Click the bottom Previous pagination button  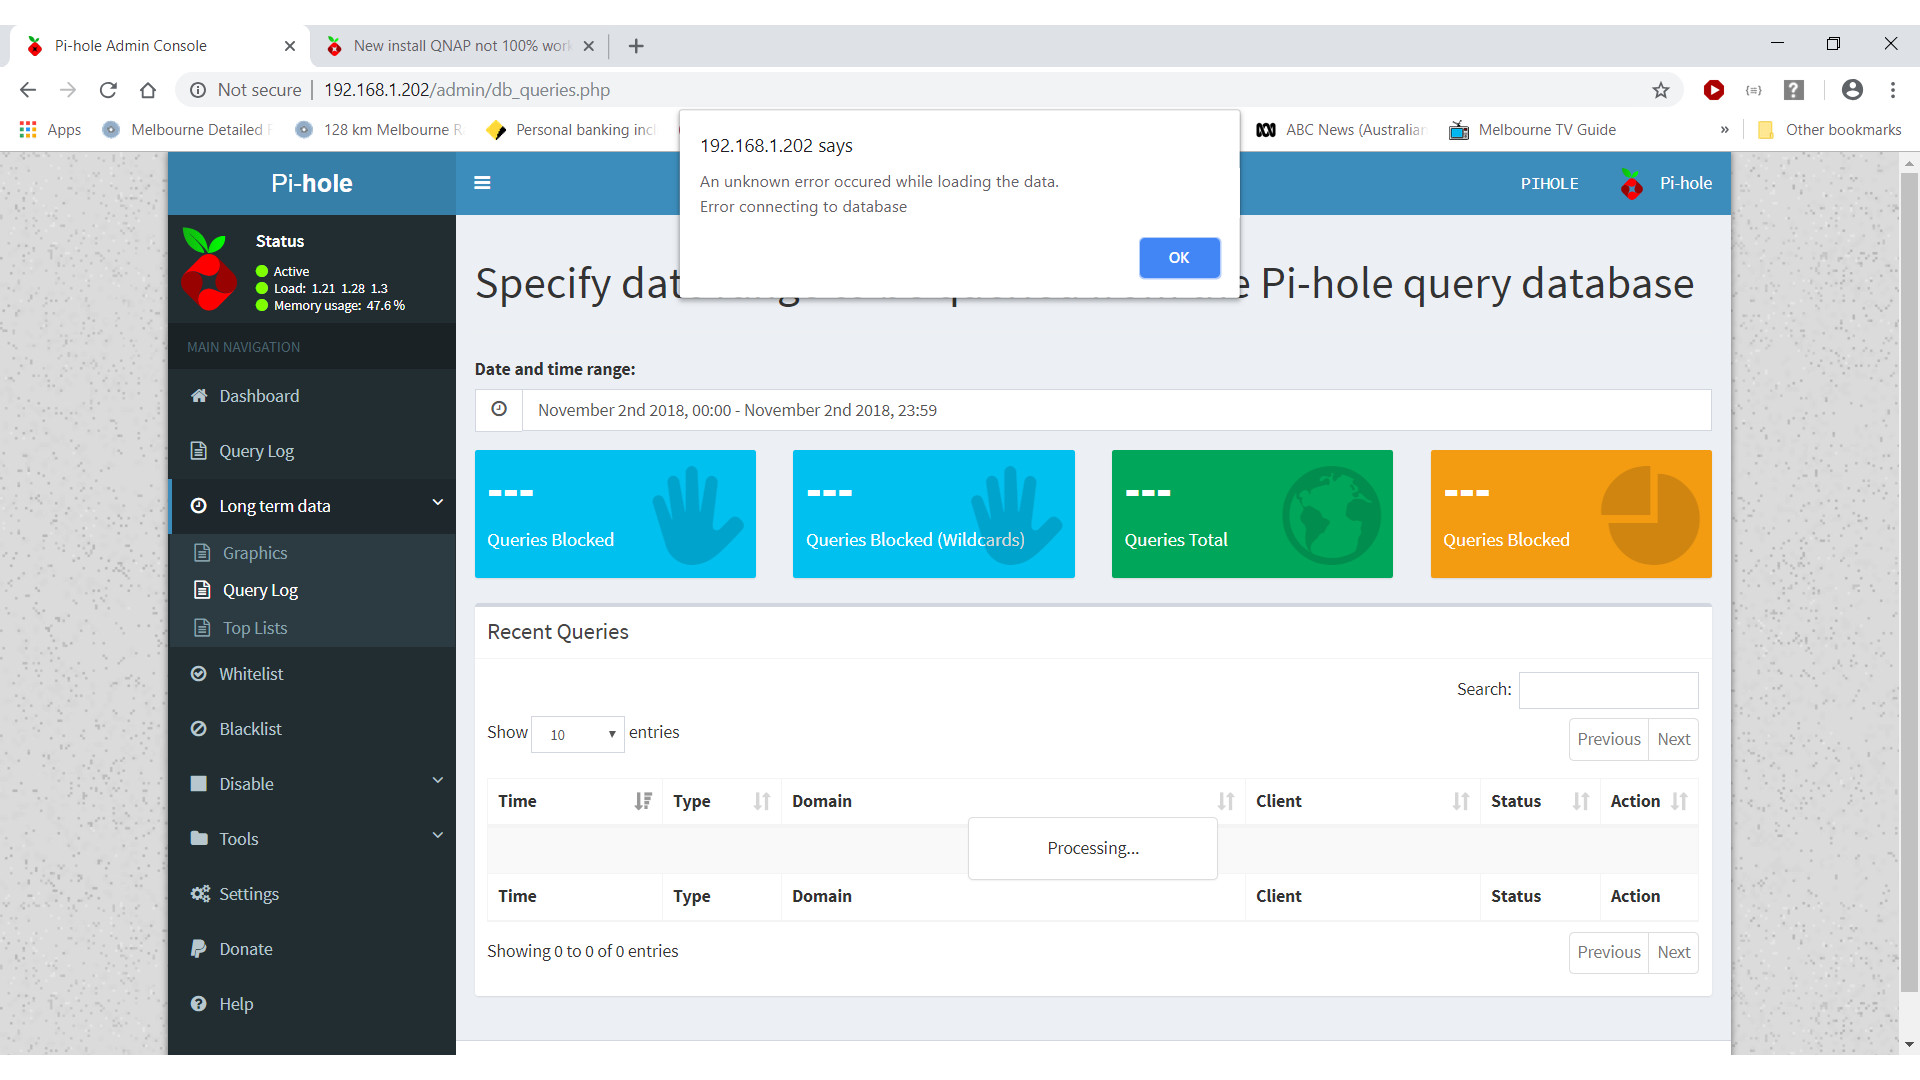[1608, 953]
